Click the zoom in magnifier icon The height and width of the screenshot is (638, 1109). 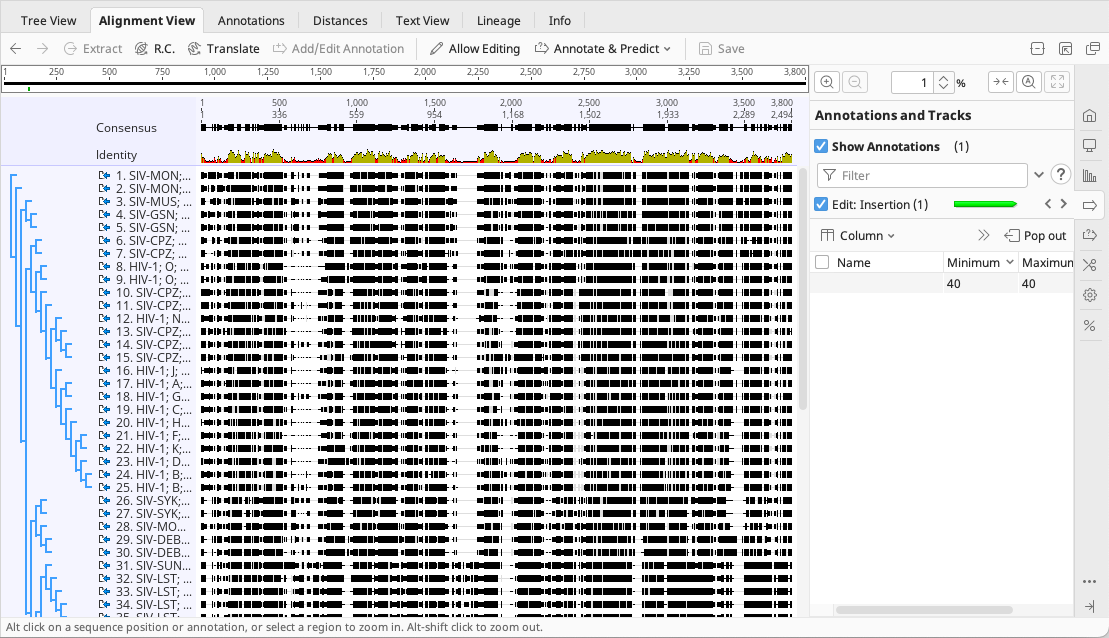(x=827, y=83)
